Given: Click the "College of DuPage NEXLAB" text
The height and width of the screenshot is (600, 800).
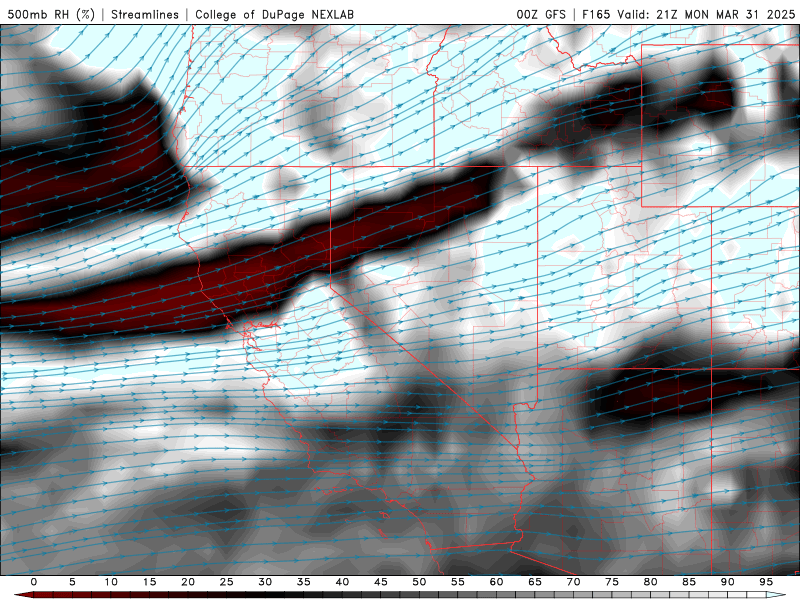Looking at the screenshot, I should pyautogui.click(x=274, y=14).
